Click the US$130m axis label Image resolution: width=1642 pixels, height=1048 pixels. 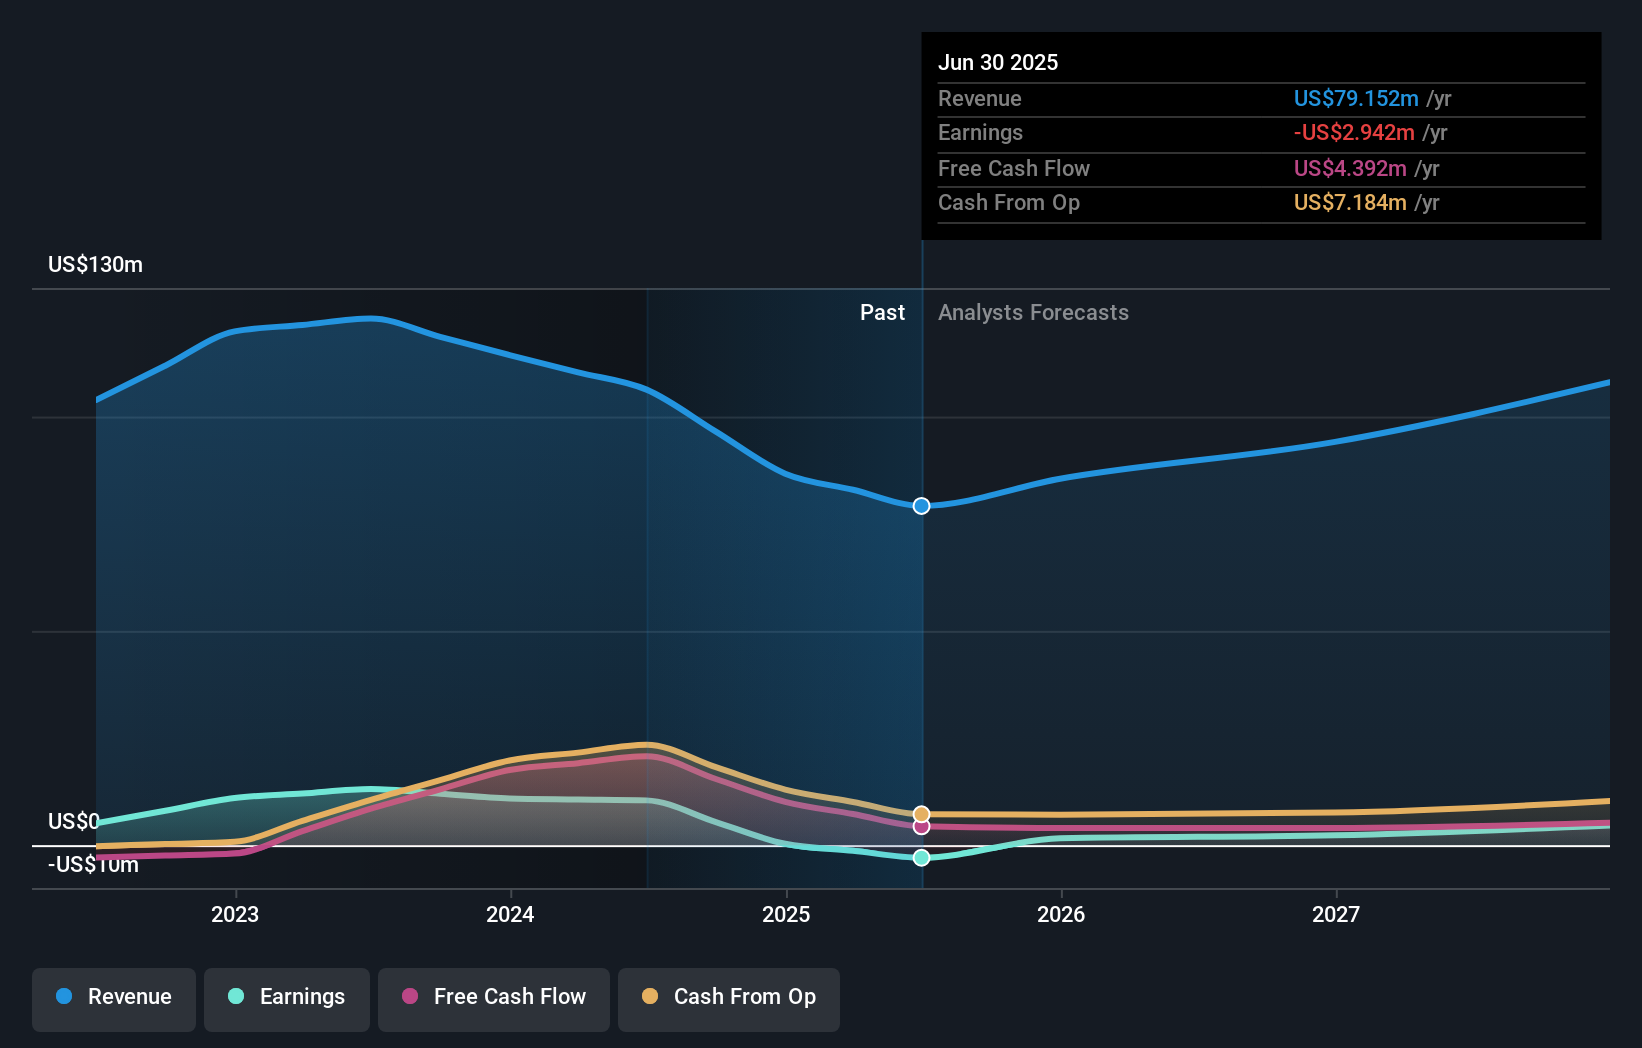click(x=94, y=264)
